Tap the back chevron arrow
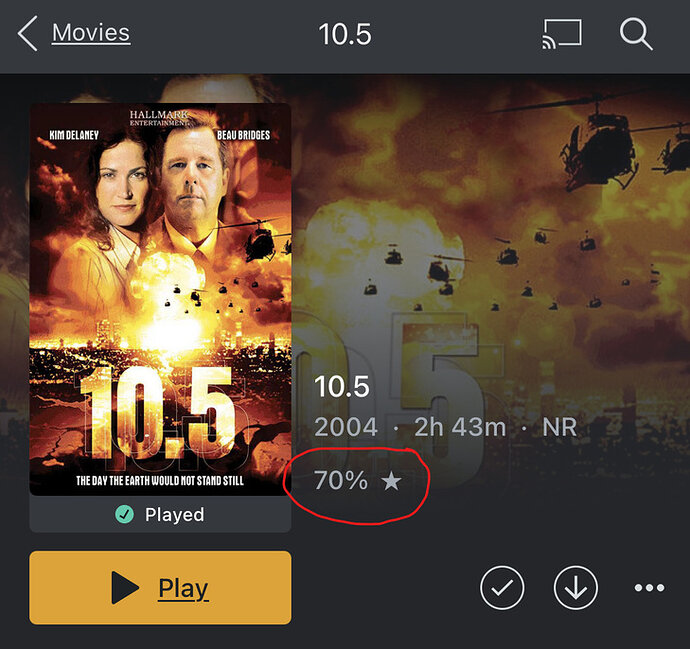The height and width of the screenshot is (649, 690). pyautogui.click(x=27, y=34)
